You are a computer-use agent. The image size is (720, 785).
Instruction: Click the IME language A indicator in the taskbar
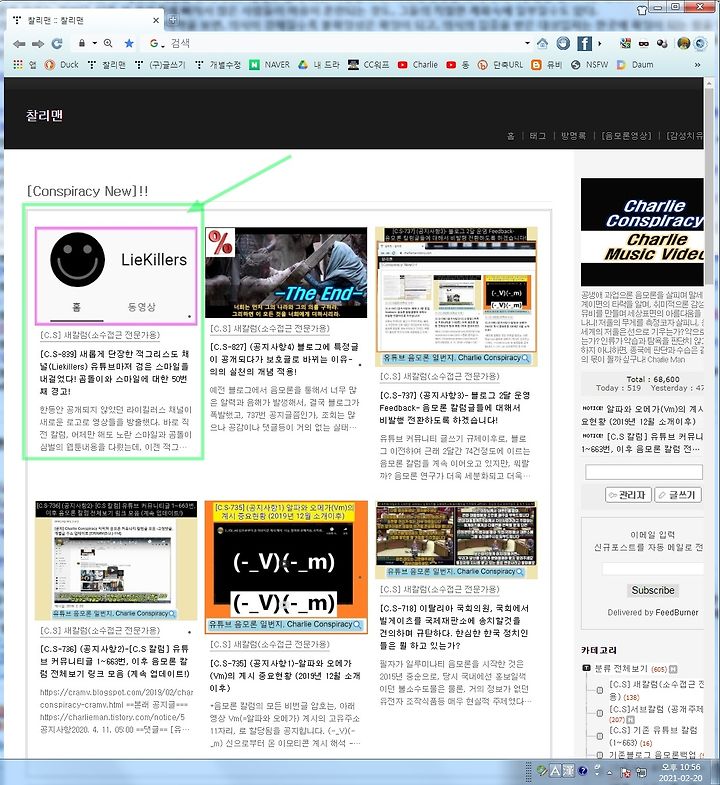(x=555, y=770)
